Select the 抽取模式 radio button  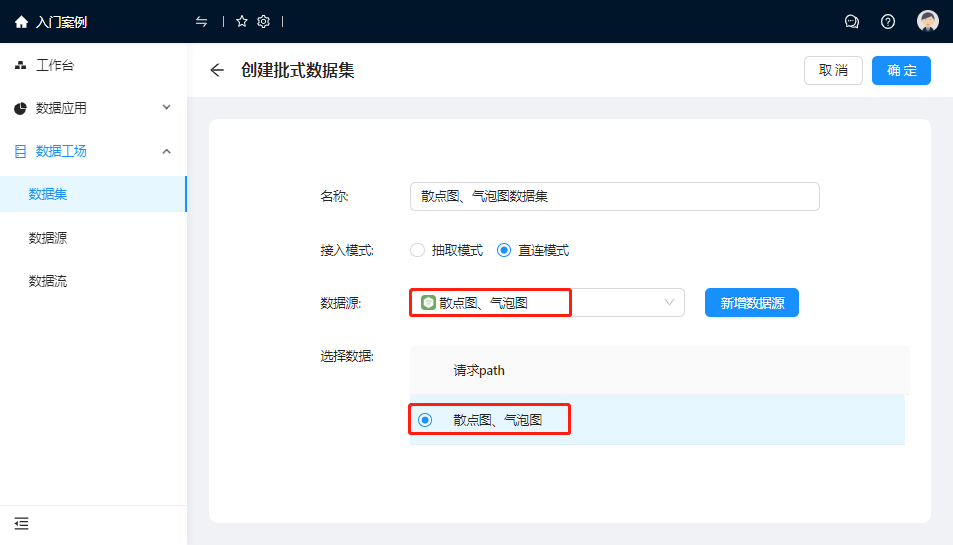click(x=417, y=251)
